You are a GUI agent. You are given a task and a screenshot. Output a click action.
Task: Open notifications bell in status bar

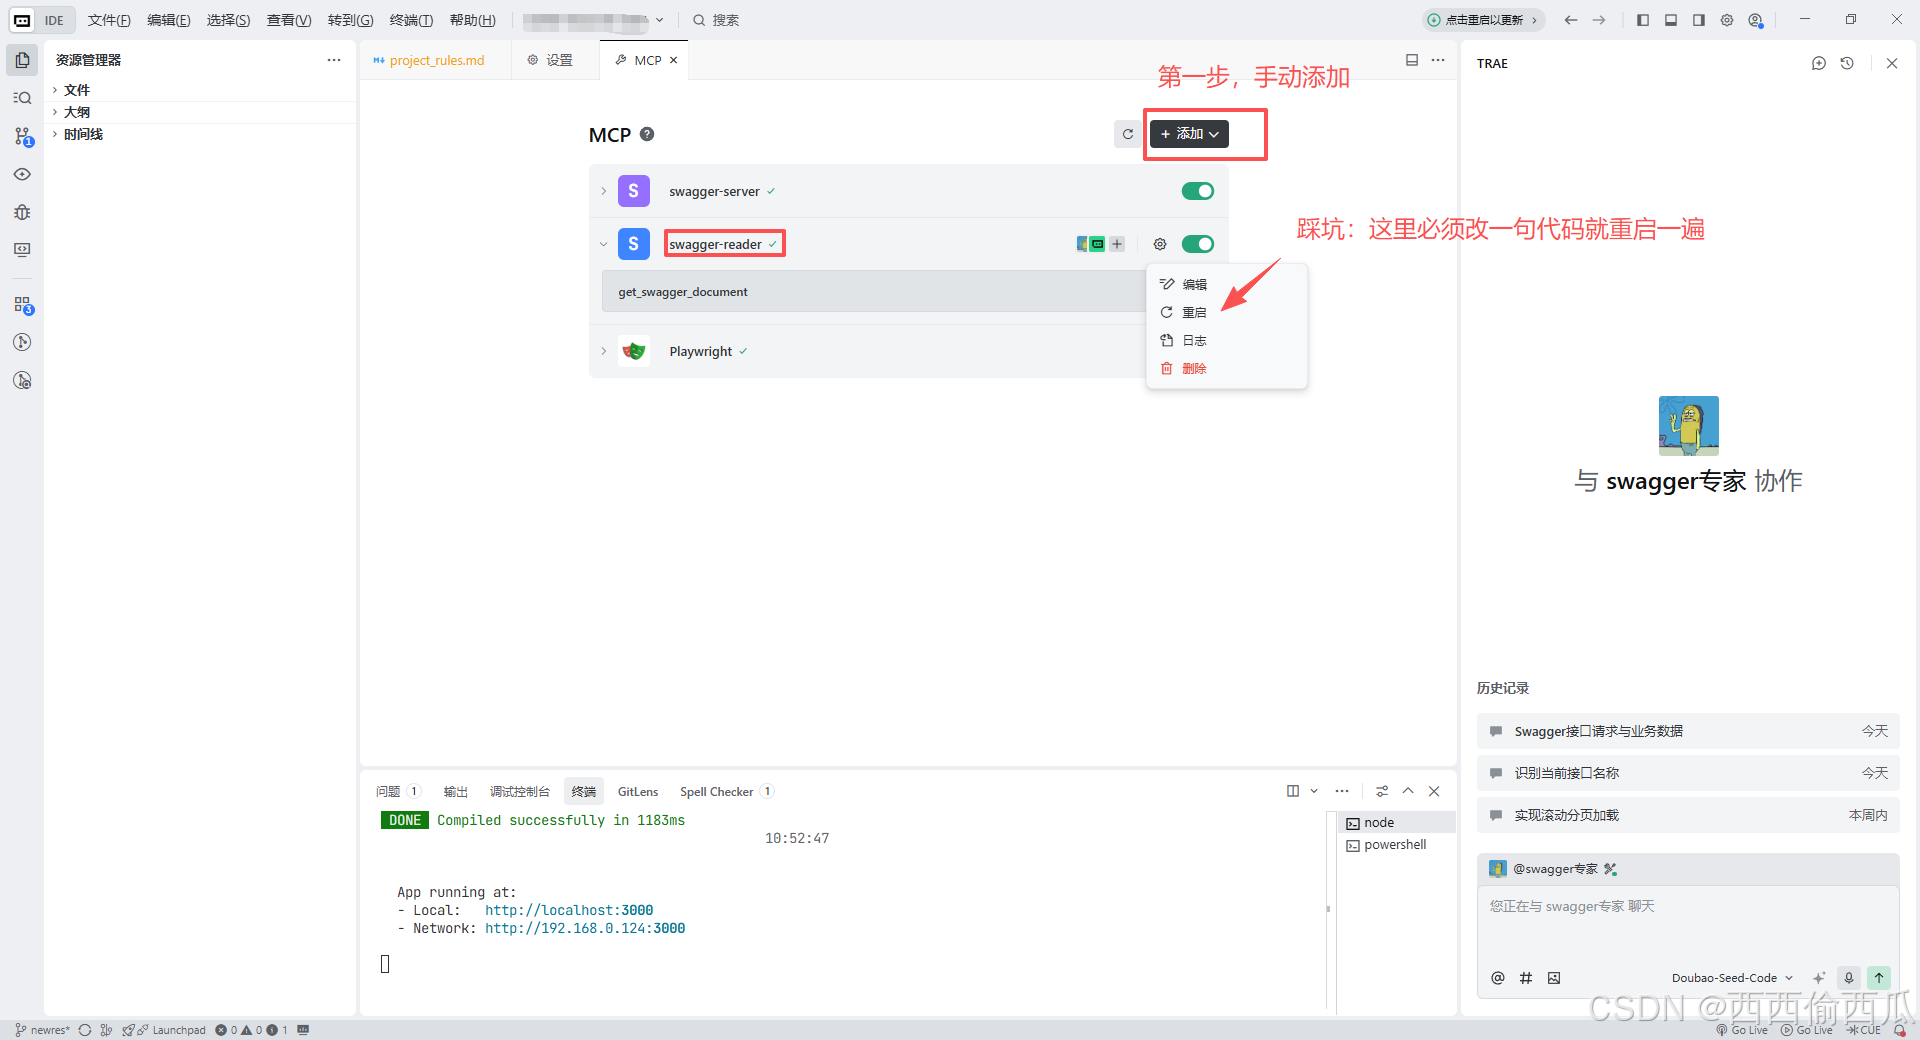[x=1899, y=1030]
